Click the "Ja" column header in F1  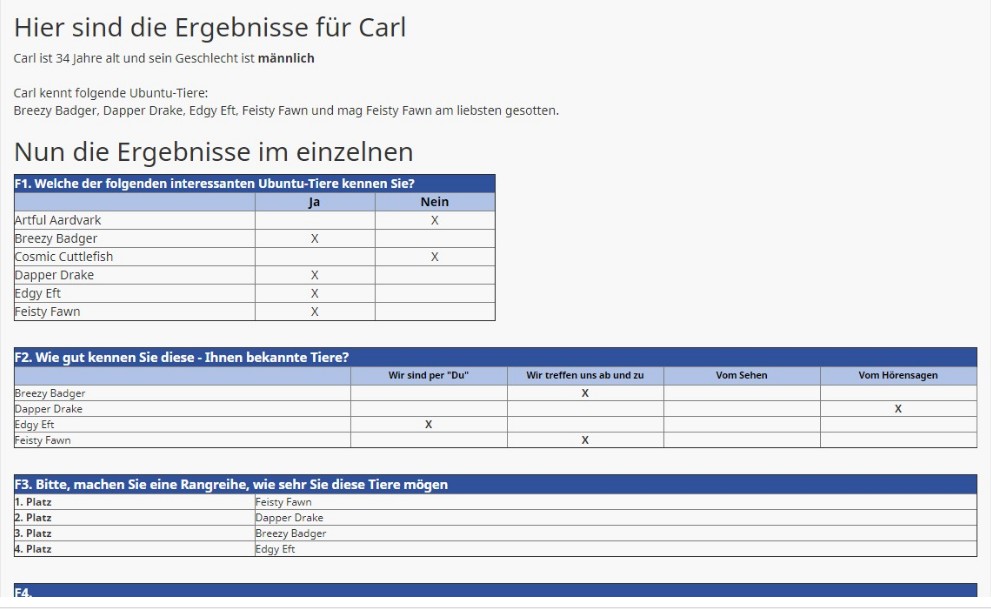coord(314,202)
